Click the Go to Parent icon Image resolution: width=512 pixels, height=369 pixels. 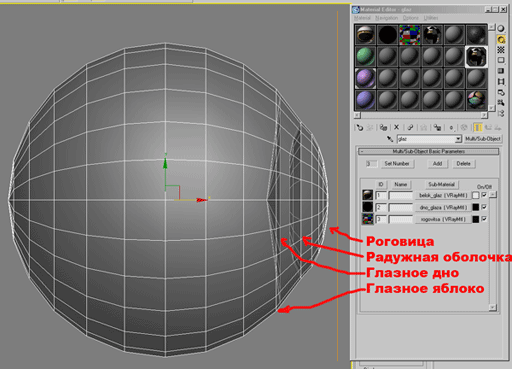pyautogui.click(x=488, y=127)
